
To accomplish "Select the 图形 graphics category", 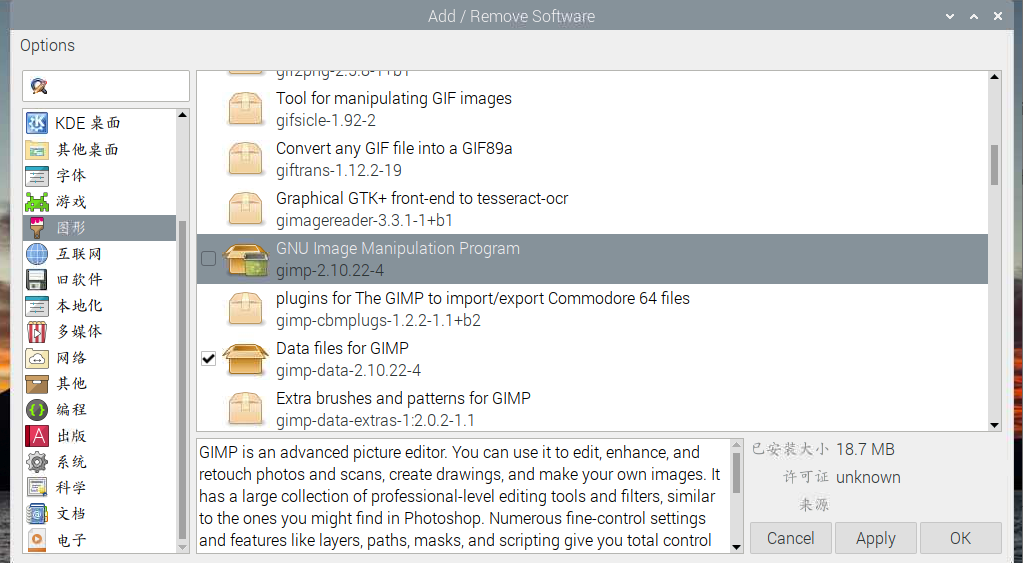I will 70,228.
